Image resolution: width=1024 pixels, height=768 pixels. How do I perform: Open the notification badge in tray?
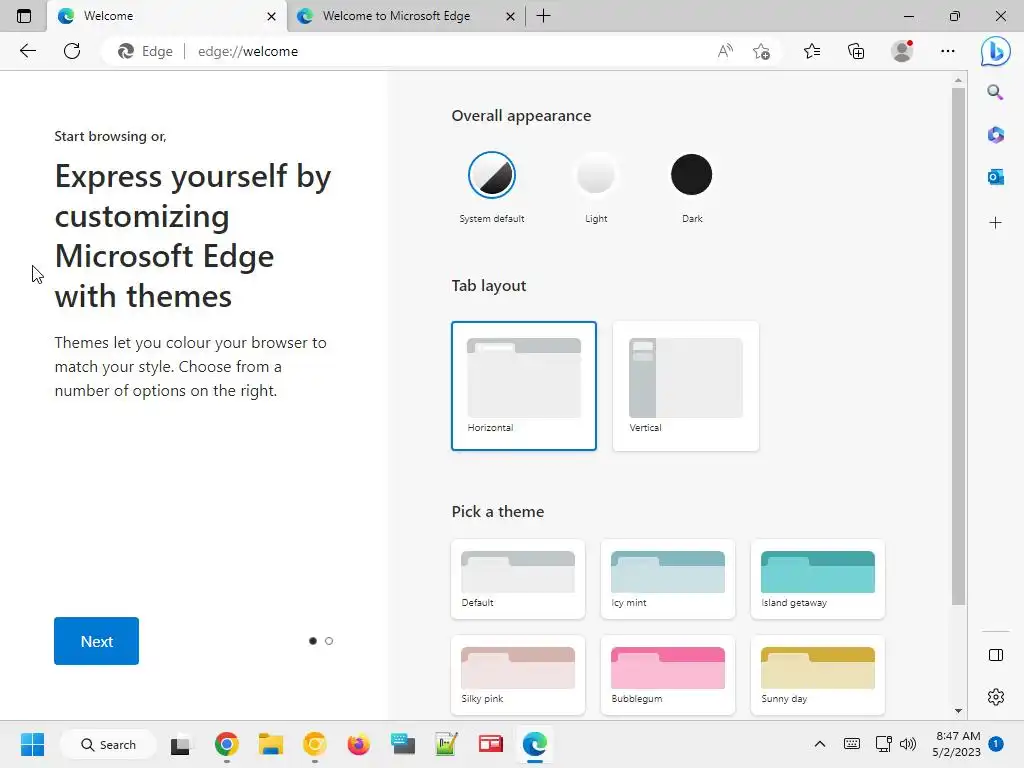pos(996,744)
